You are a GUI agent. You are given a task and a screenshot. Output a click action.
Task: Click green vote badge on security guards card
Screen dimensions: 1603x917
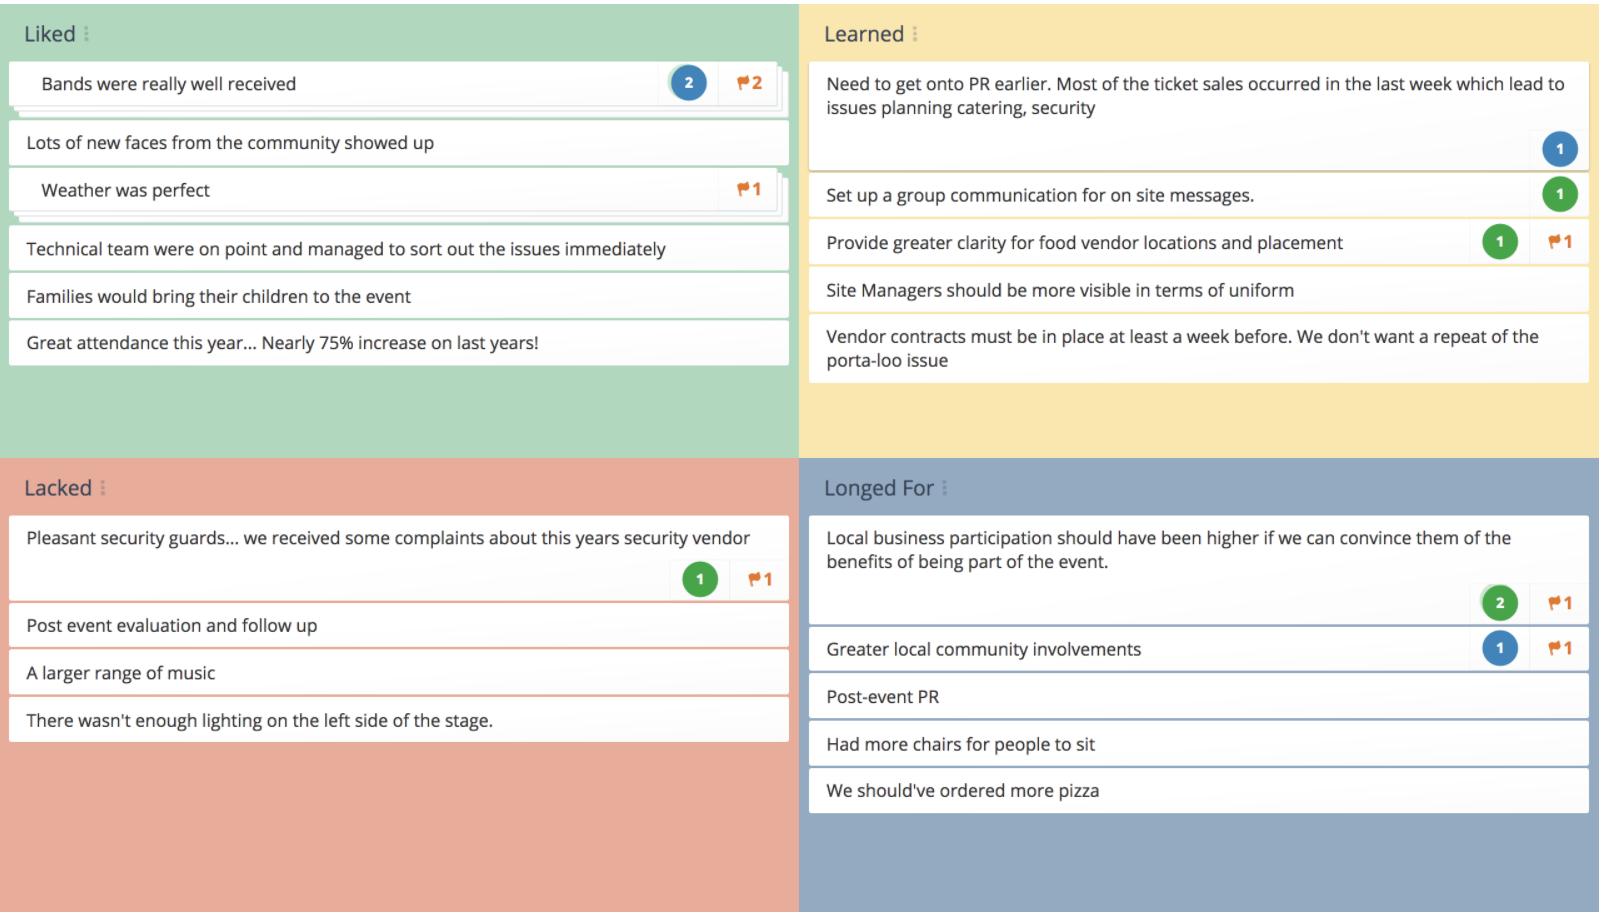click(700, 579)
